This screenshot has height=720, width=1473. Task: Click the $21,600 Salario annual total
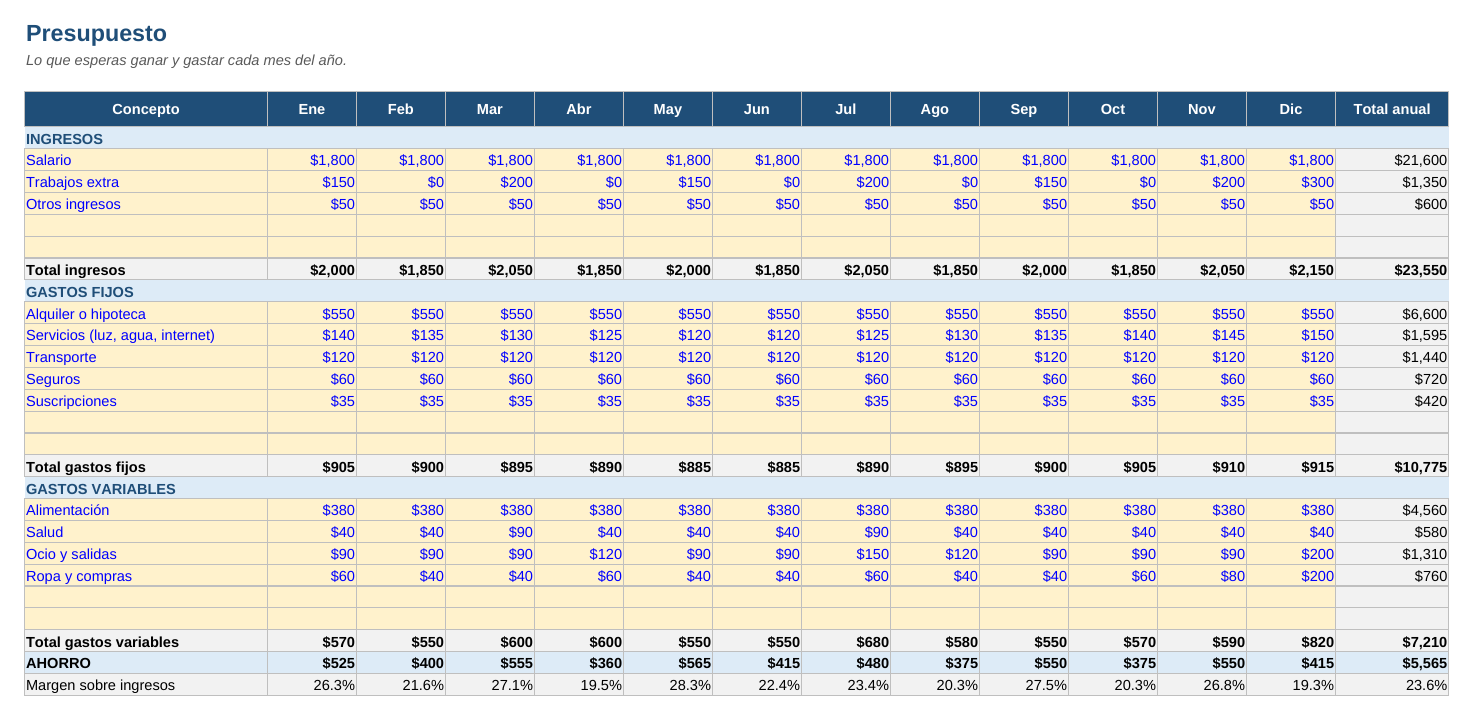pos(1392,160)
